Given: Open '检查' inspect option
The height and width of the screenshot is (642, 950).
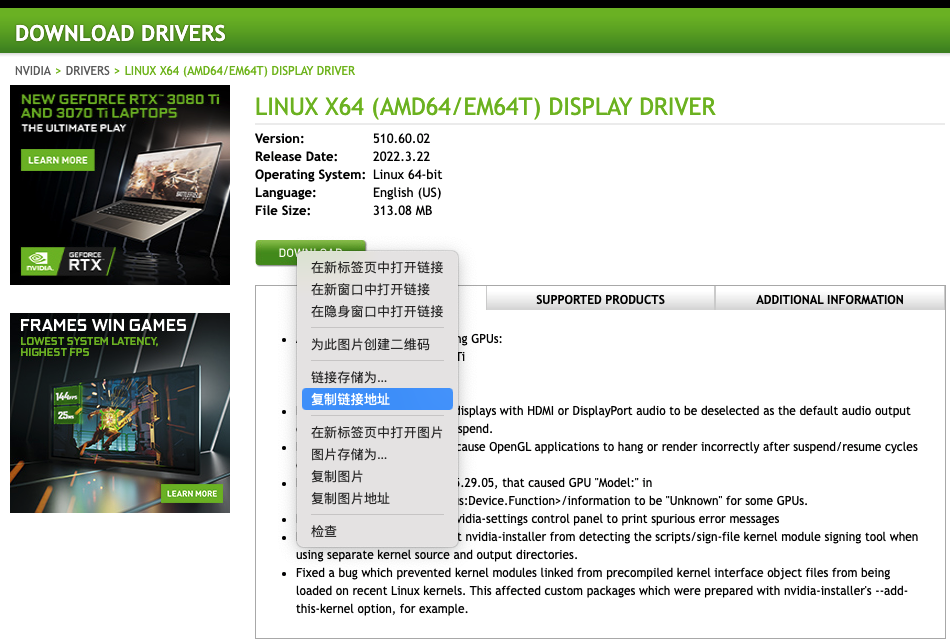Looking at the screenshot, I should click(x=377, y=531).
